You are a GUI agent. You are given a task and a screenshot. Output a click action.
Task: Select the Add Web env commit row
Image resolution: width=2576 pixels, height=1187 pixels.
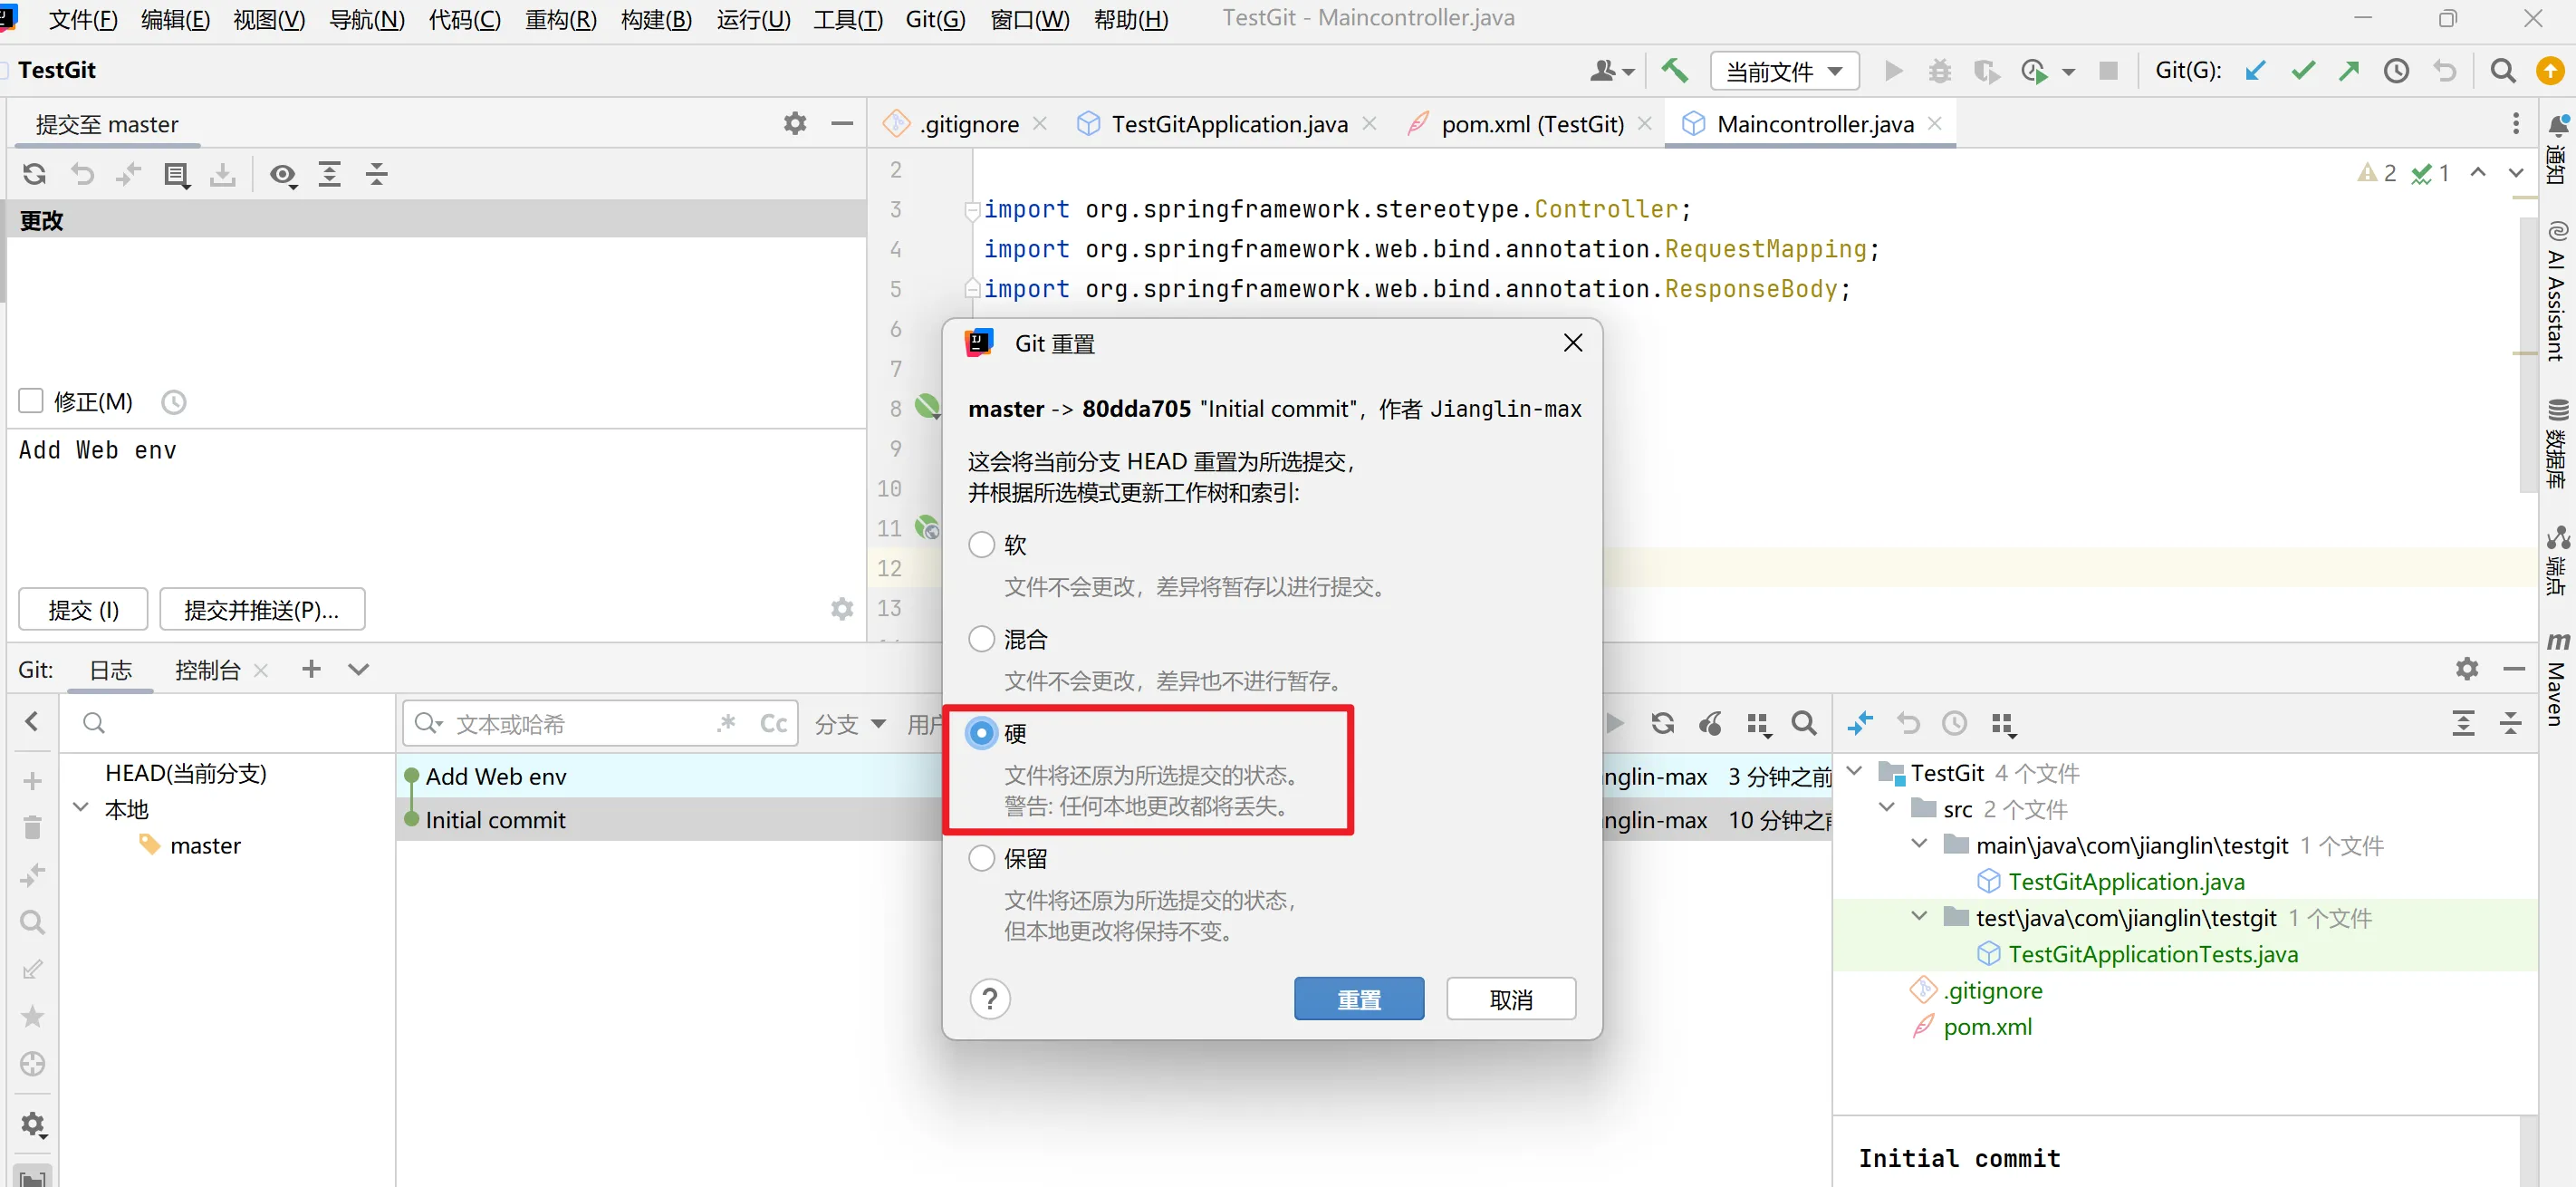click(x=496, y=776)
